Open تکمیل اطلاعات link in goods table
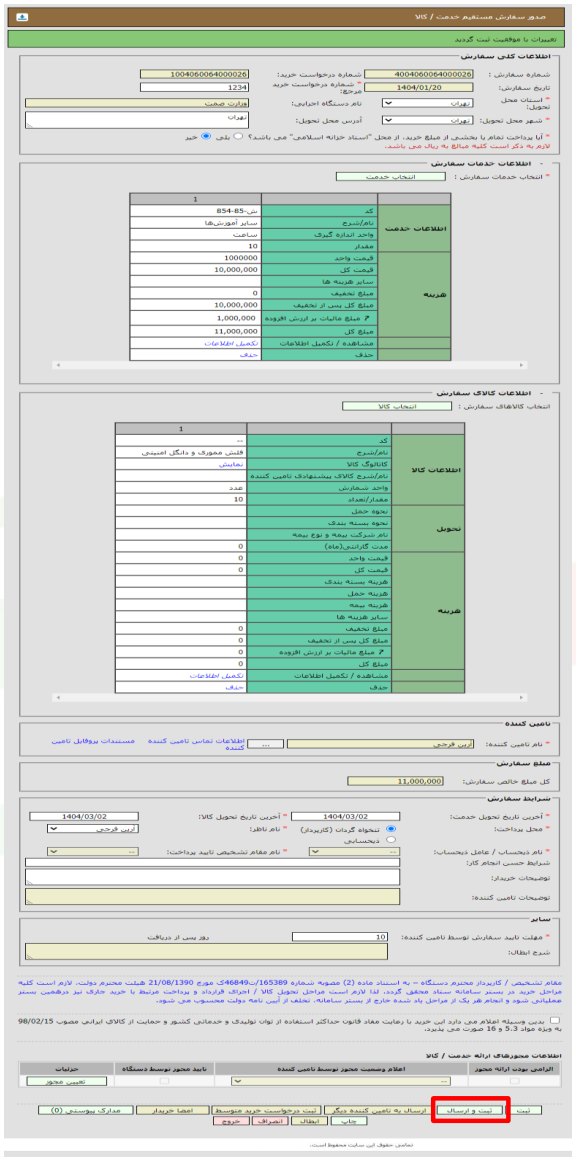This screenshot has width=576, height=1161. click(x=219, y=676)
